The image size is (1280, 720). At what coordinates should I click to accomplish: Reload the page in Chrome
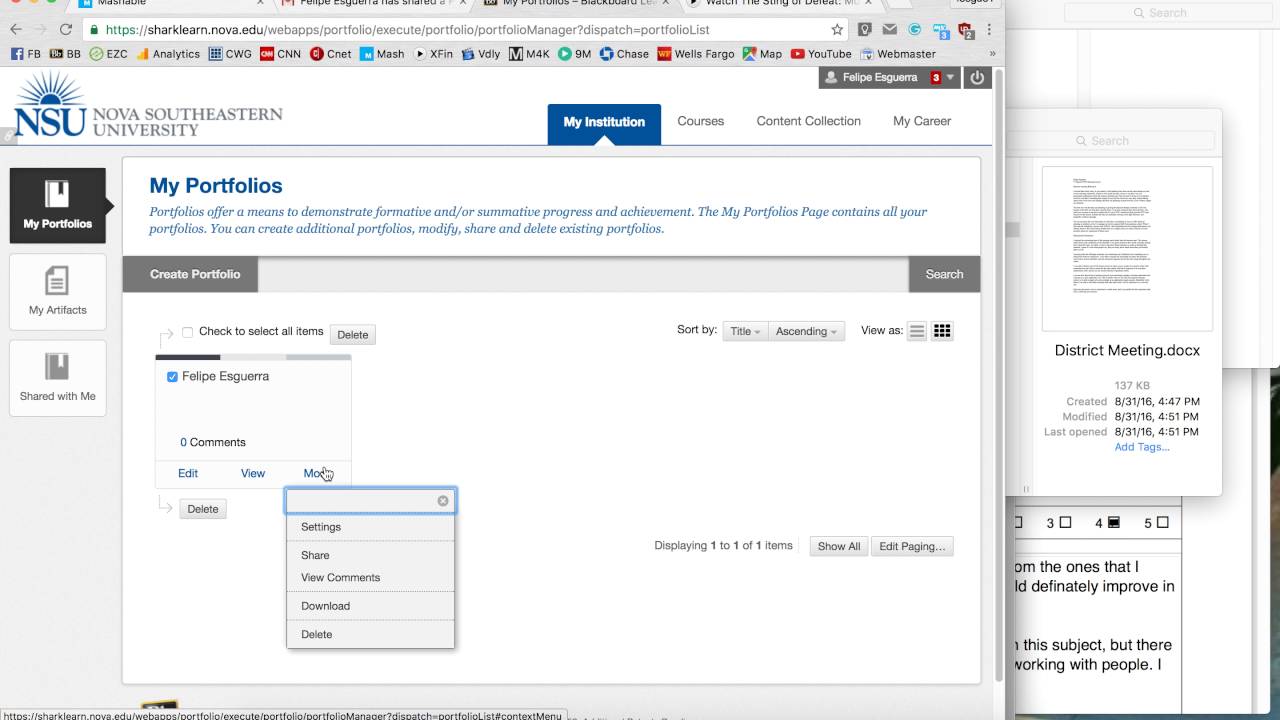click(x=66, y=30)
